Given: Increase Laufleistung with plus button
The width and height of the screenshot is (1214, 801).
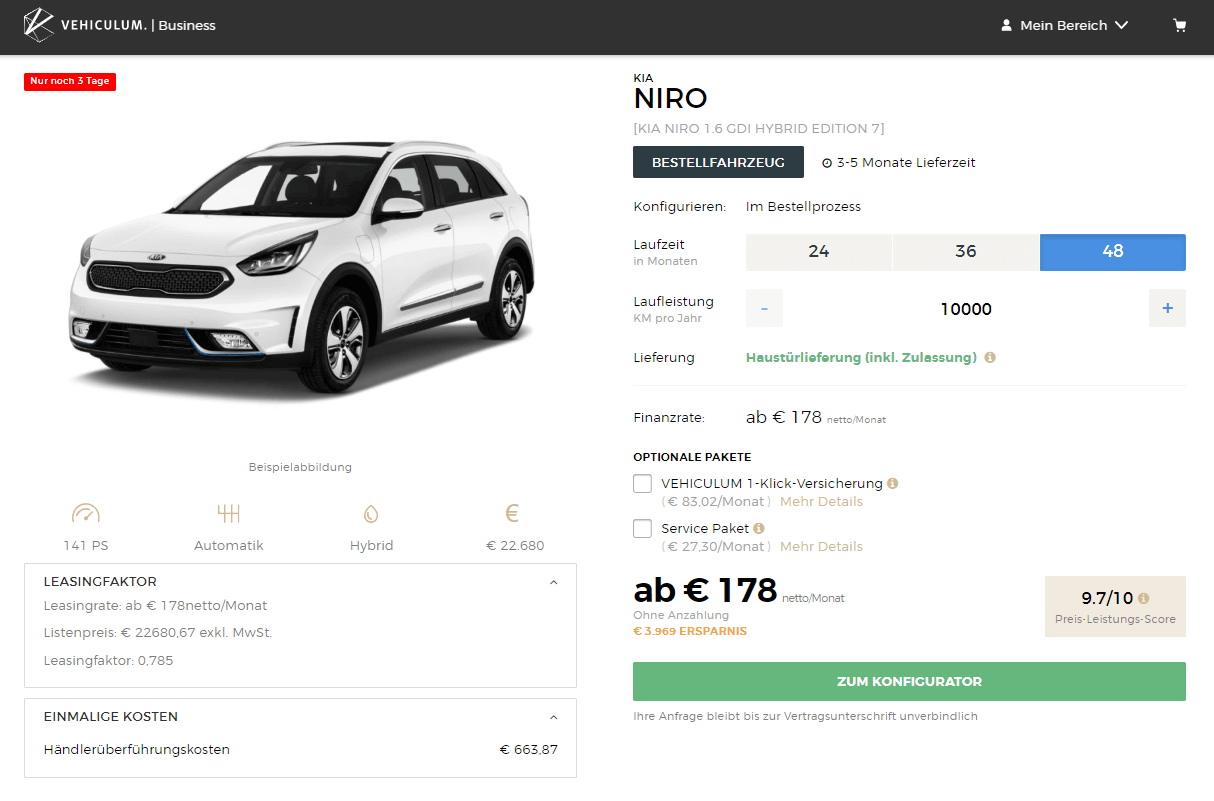Looking at the screenshot, I should point(1167,309).
